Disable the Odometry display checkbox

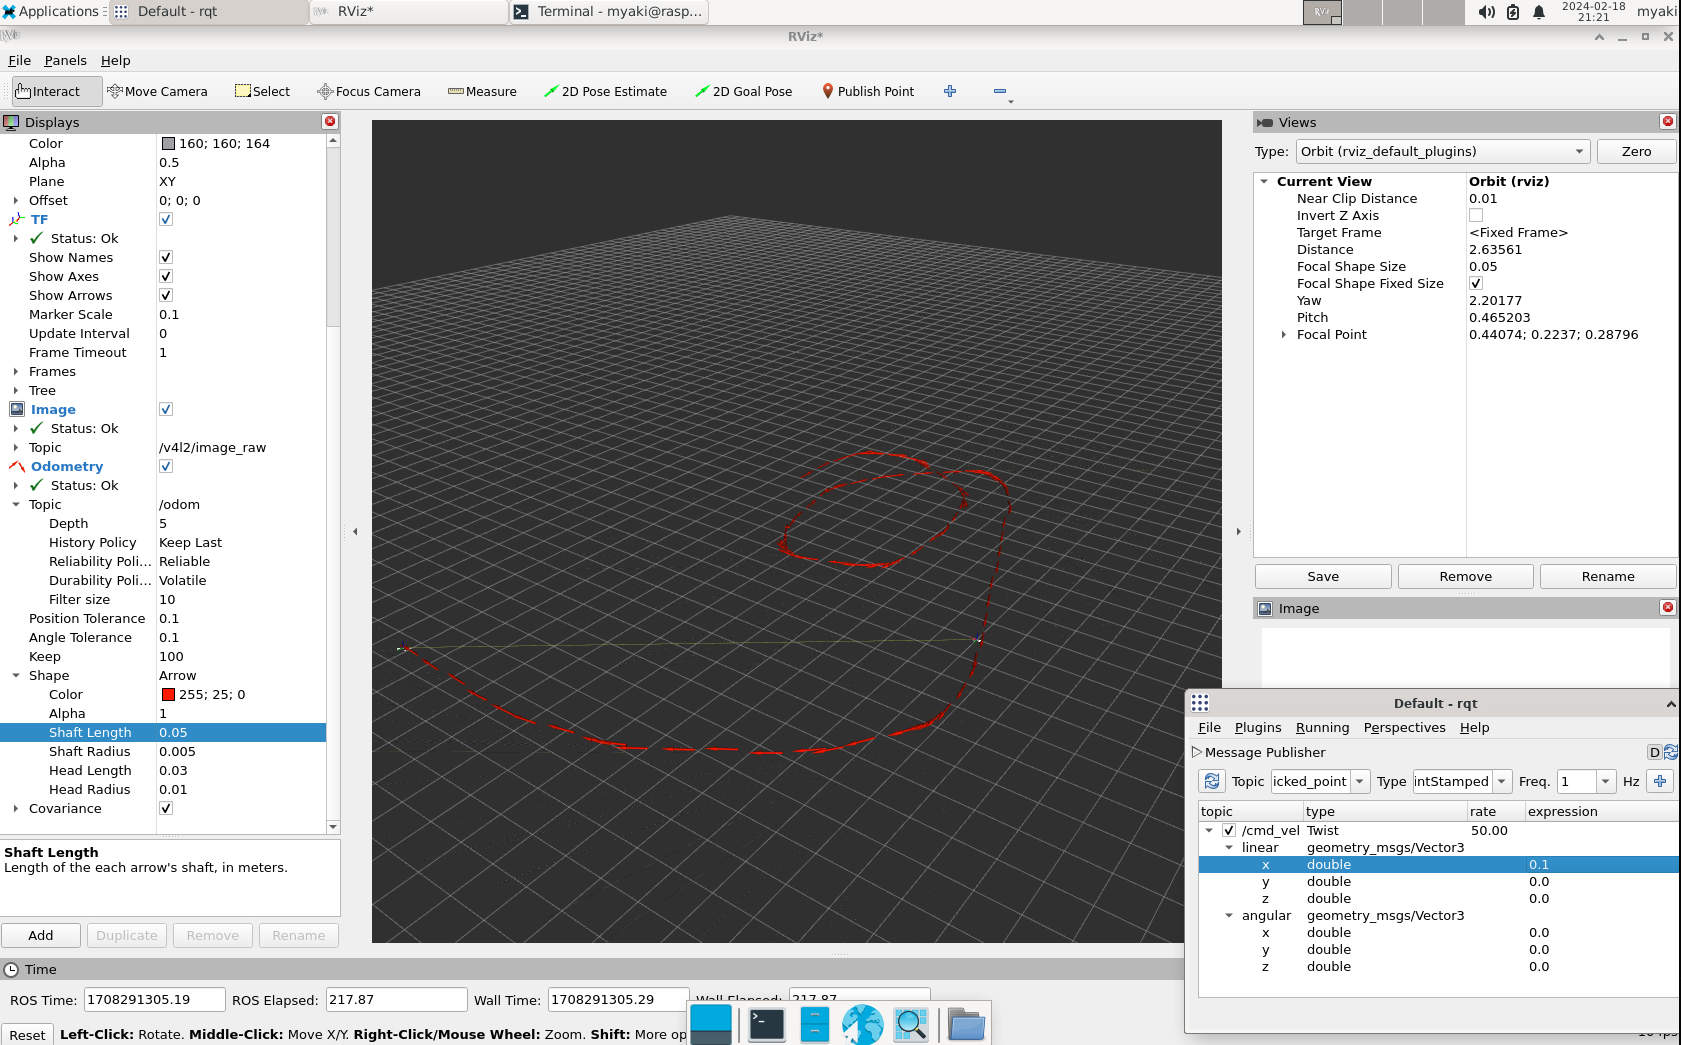(x=166, y=466)
